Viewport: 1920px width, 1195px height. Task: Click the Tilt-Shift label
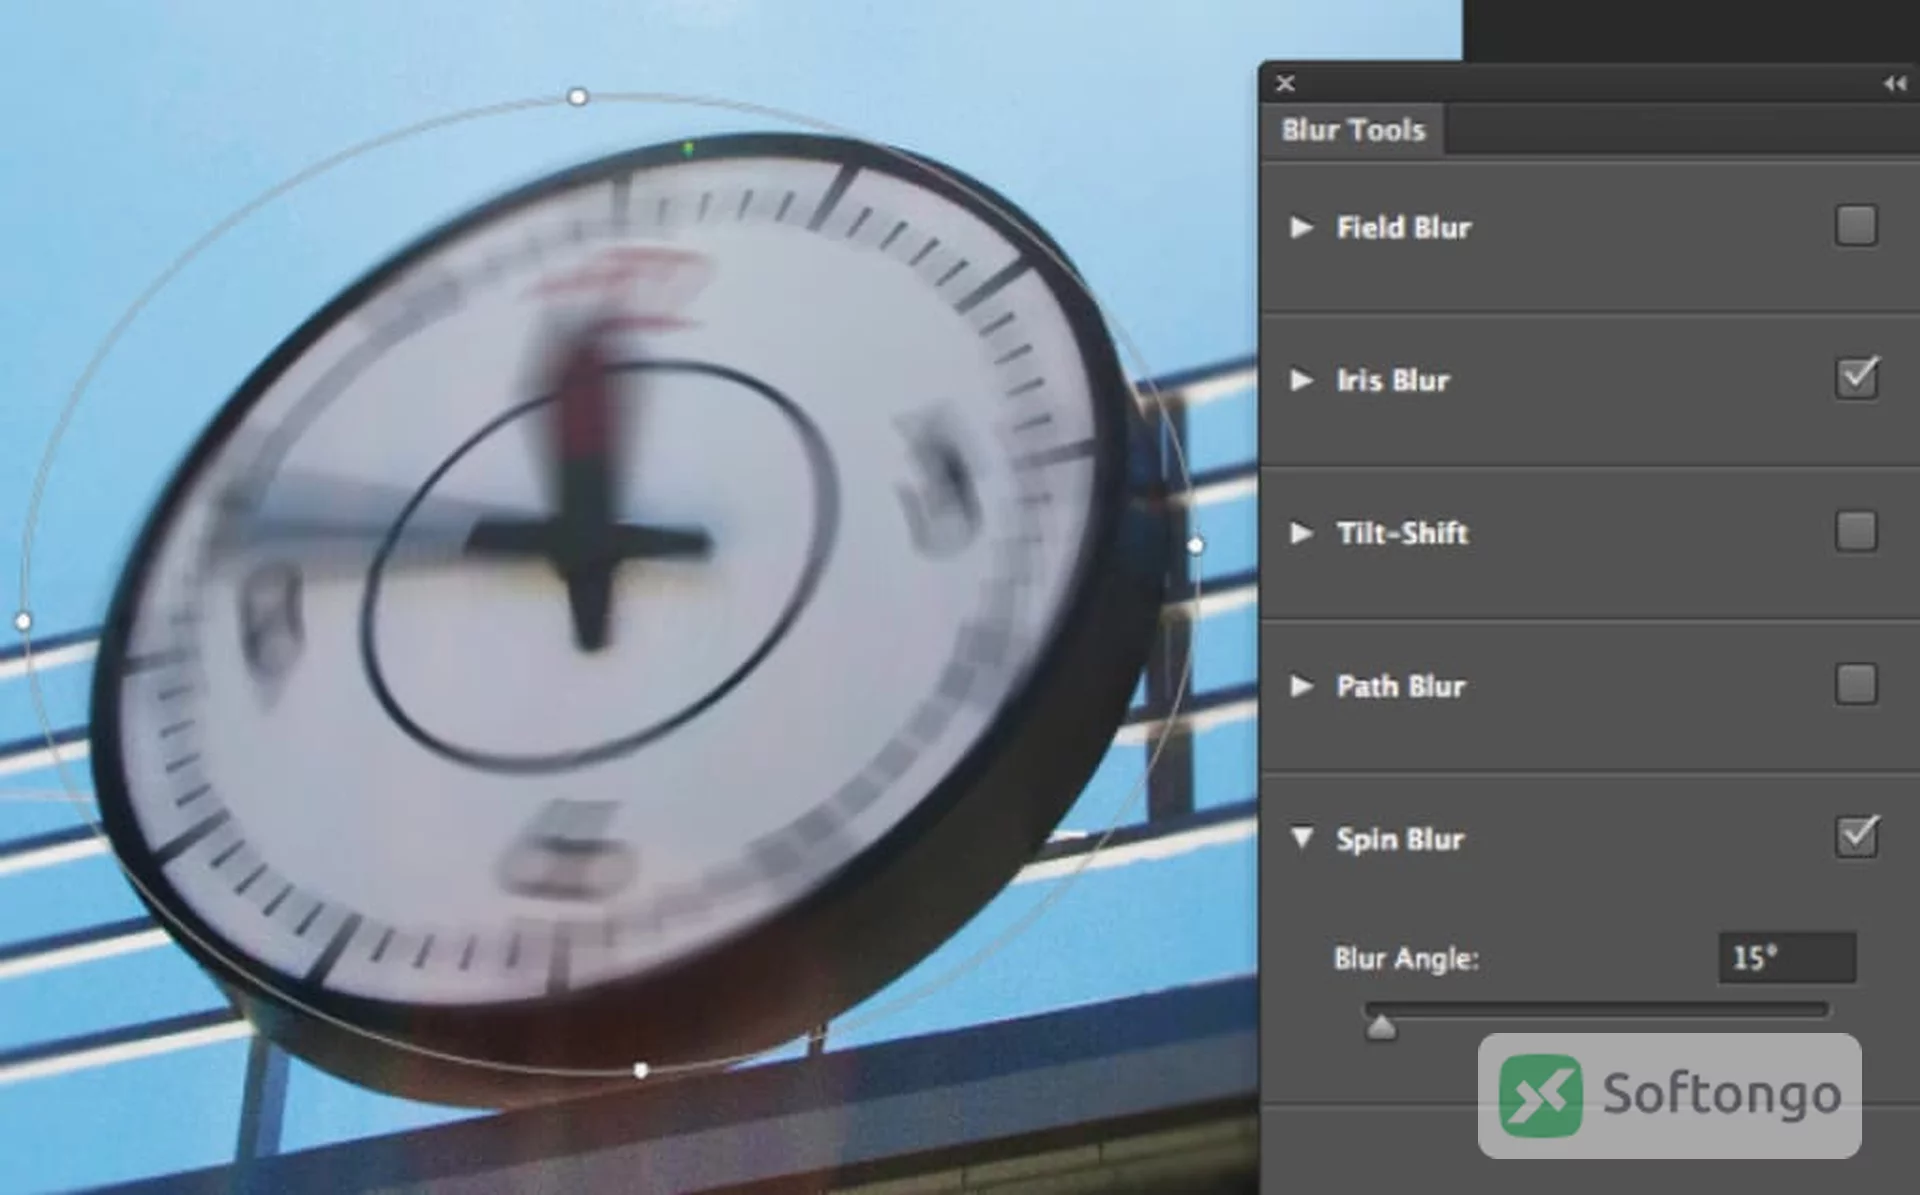click(1402, 533)
